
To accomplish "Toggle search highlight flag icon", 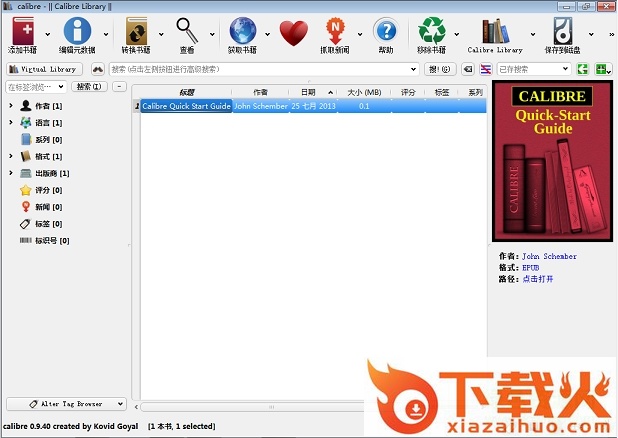I will tap(486, 69).
